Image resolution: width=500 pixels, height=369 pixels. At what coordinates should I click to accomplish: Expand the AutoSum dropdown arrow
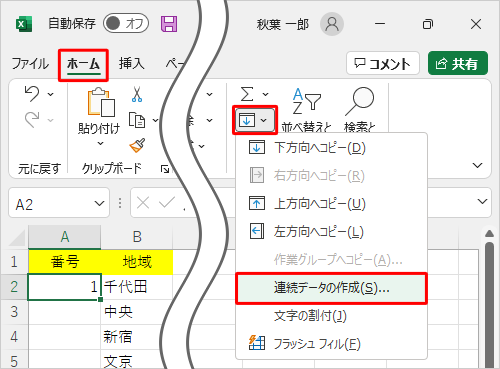[265, 94]
